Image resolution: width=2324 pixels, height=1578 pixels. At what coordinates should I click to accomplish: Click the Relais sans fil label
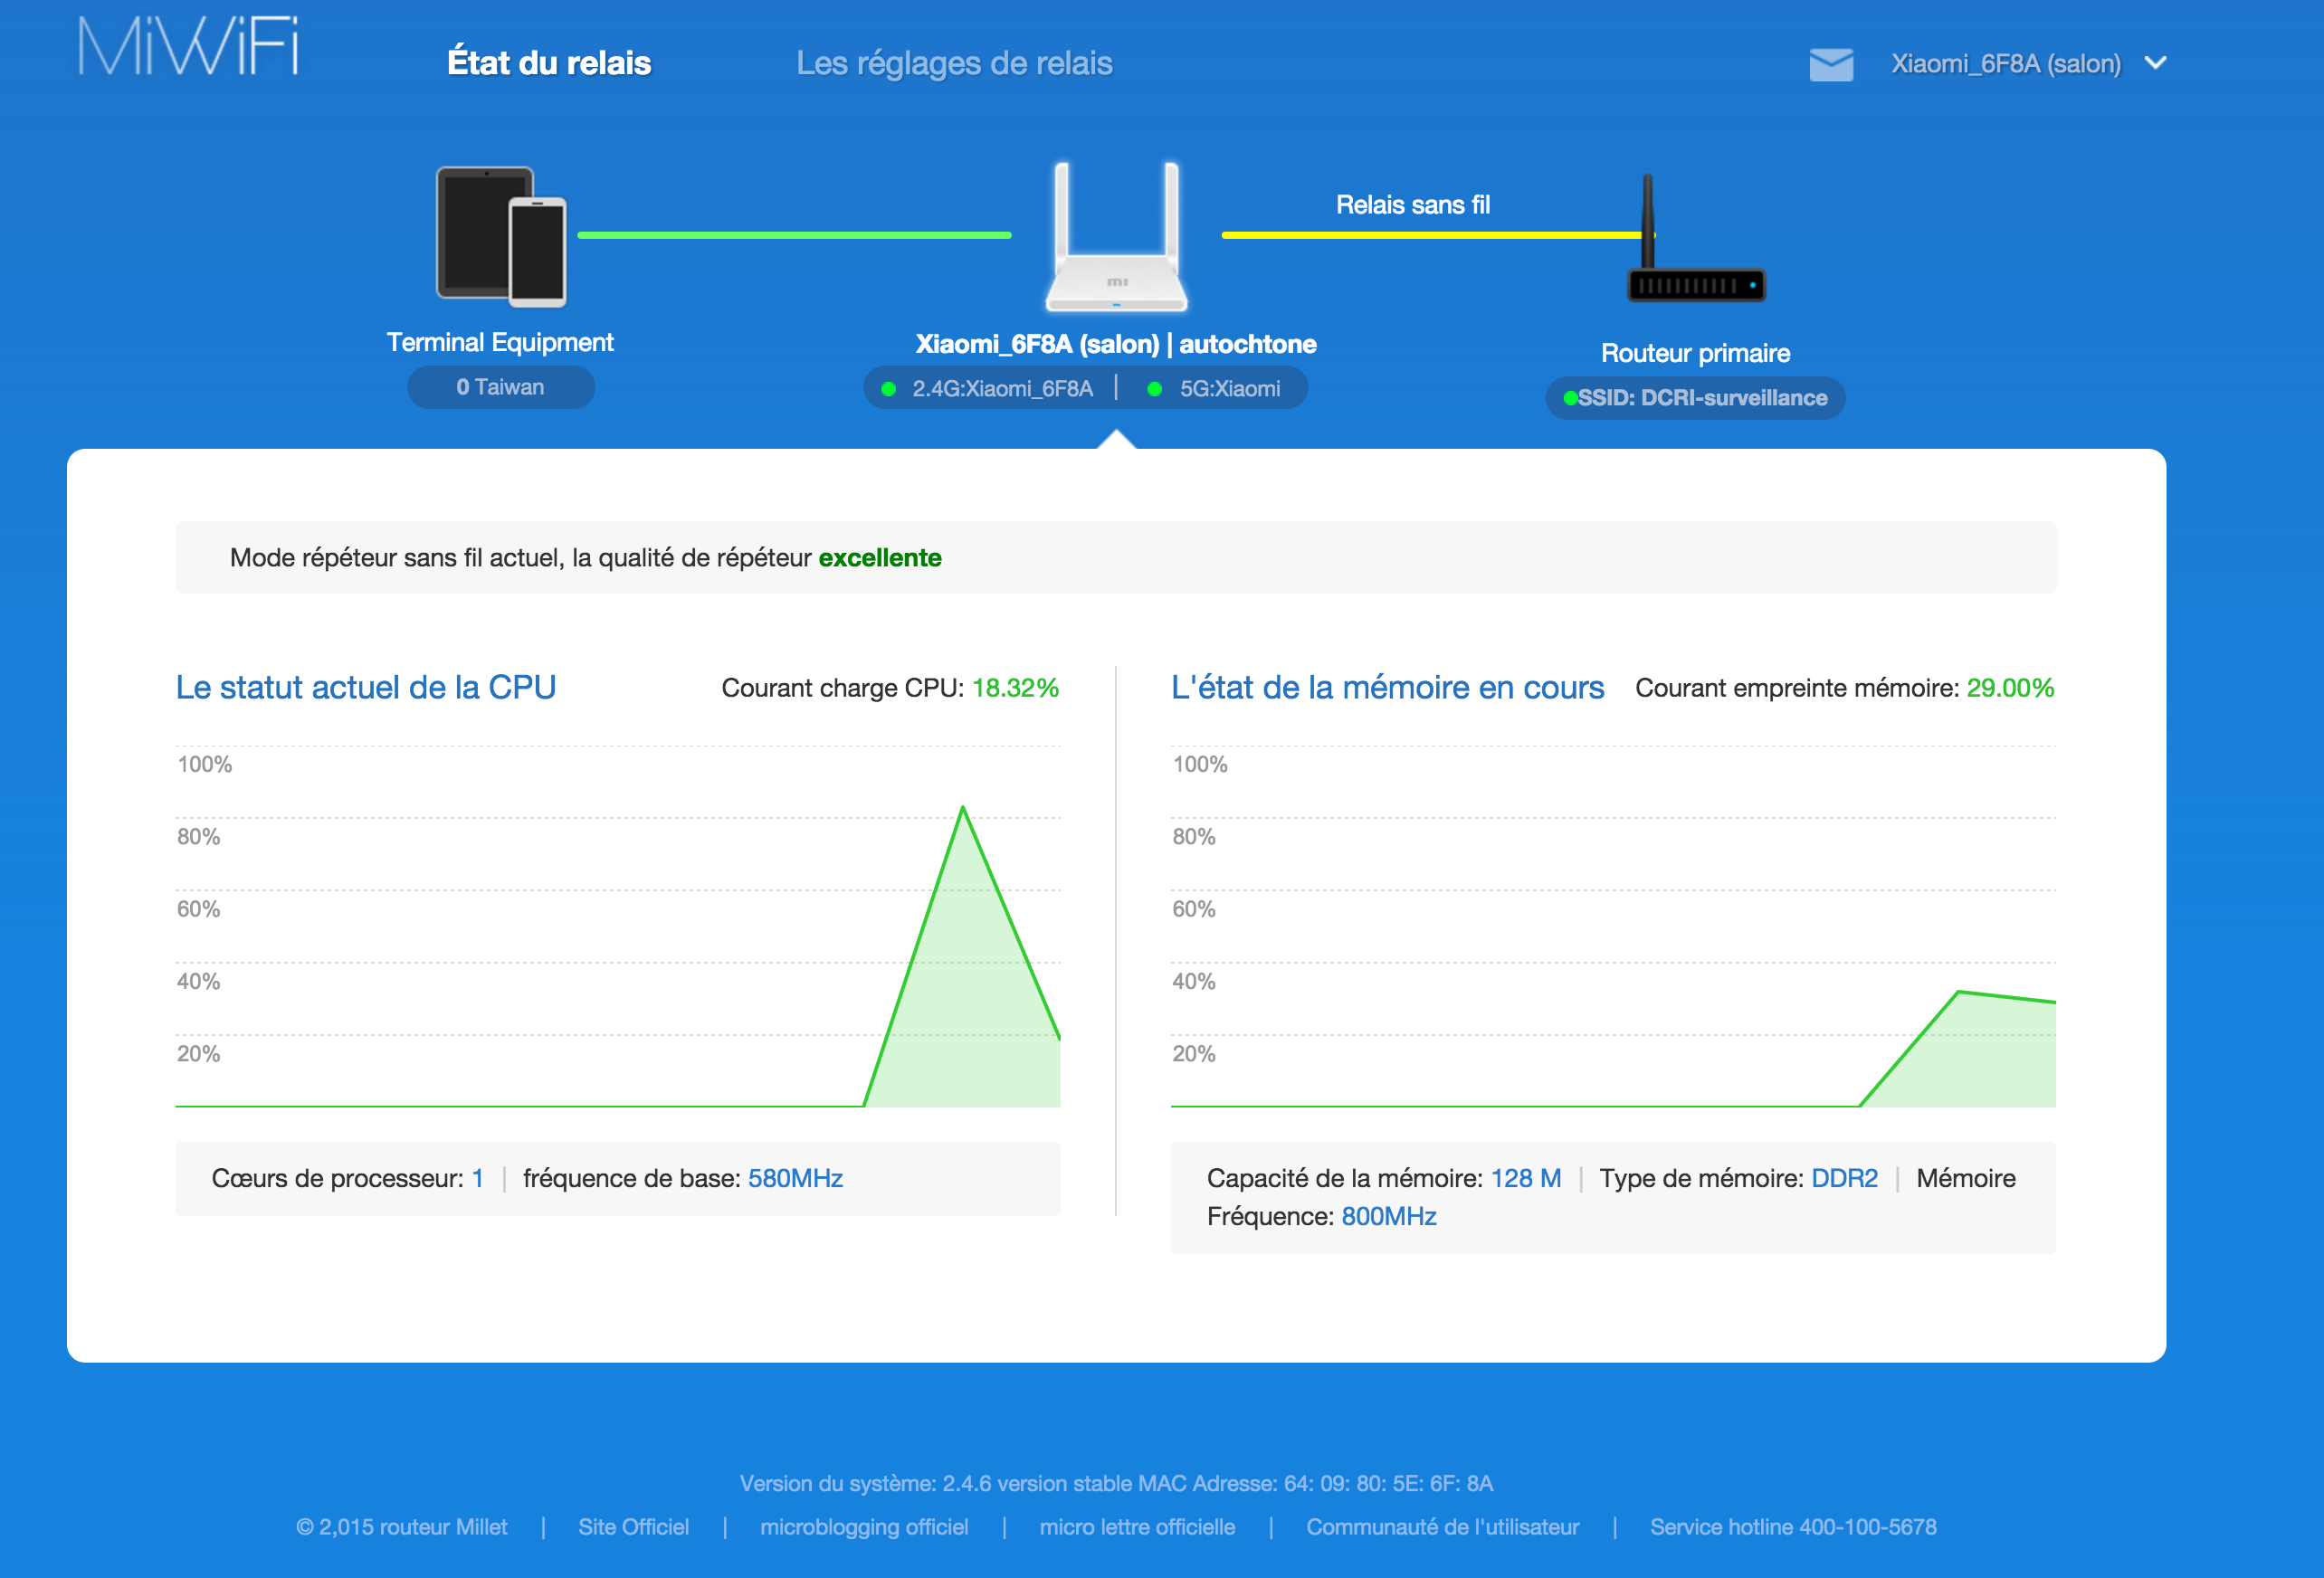1413,205
